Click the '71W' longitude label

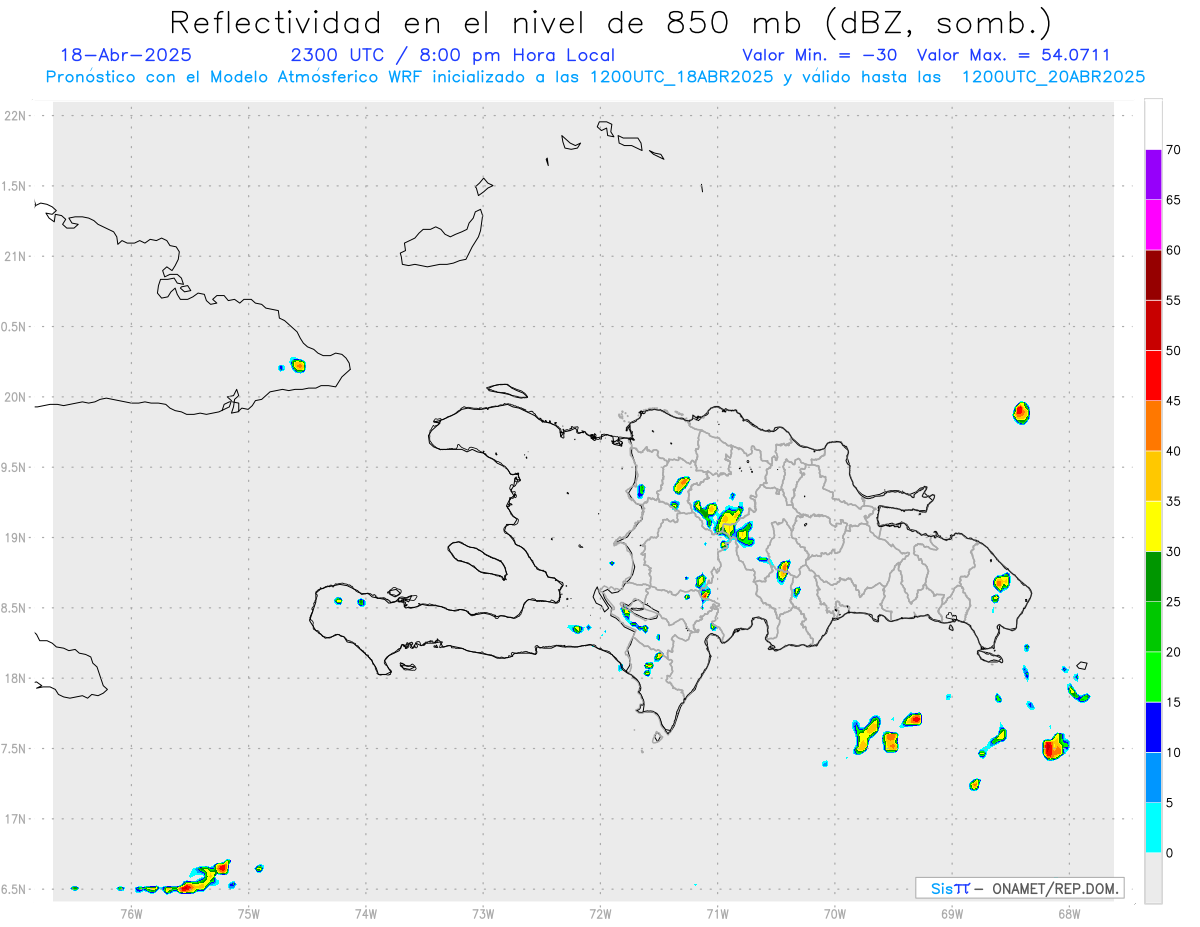[x=717, y=913]
